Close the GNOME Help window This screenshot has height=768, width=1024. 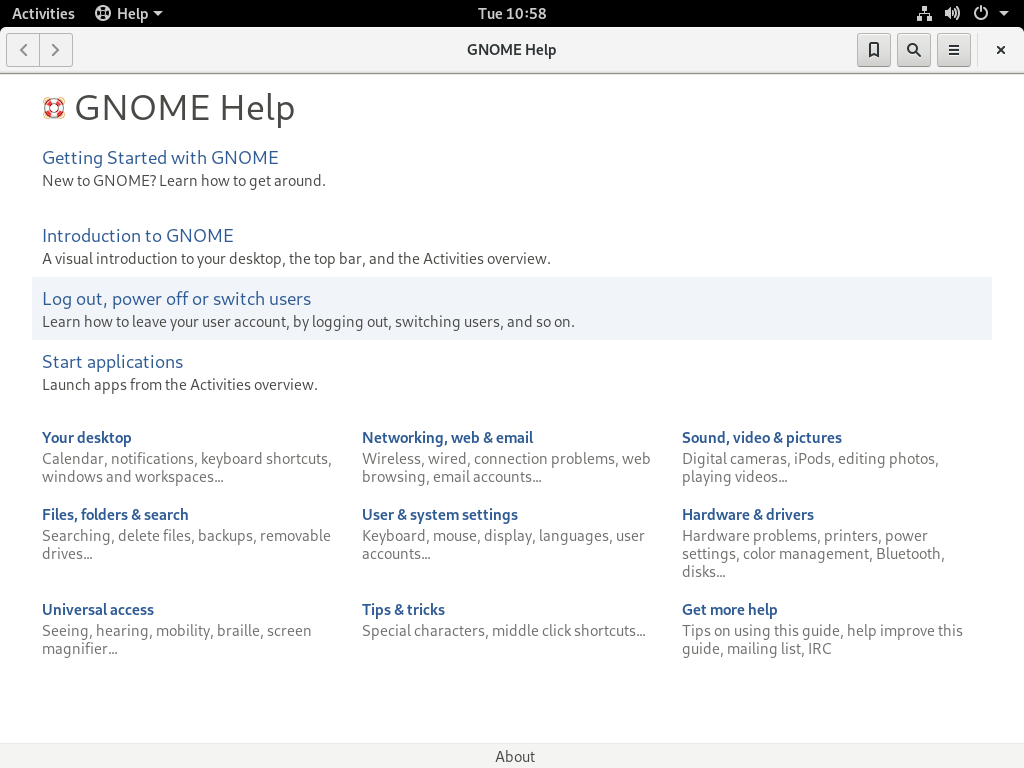pos(1000,50)
